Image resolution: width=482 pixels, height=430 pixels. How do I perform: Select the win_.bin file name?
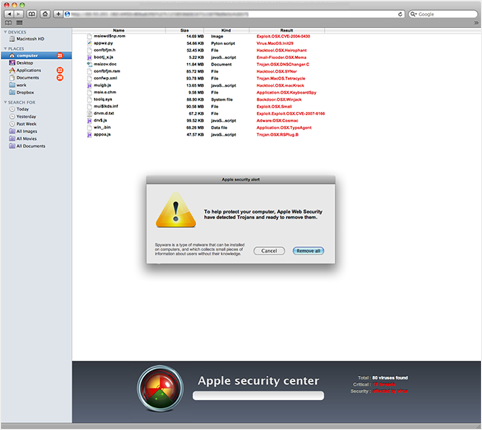[x=102, y=127]
